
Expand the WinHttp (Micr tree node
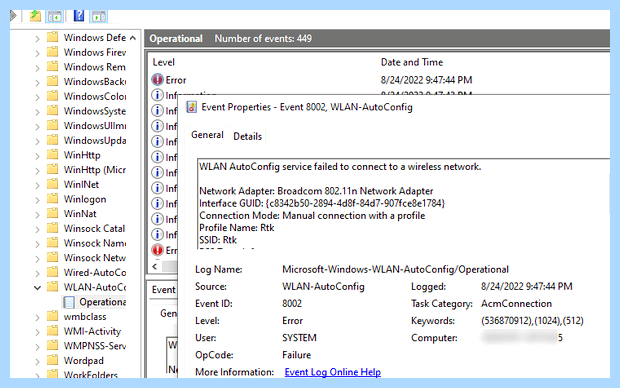tap(37, 170)
